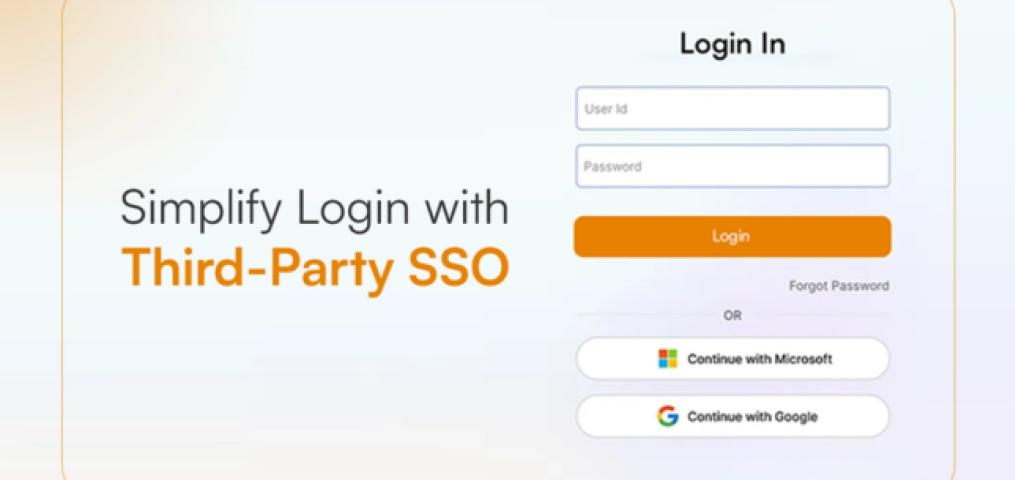
Task: Click the blank right end of the User Id box
Action: [x=842, y=109]
